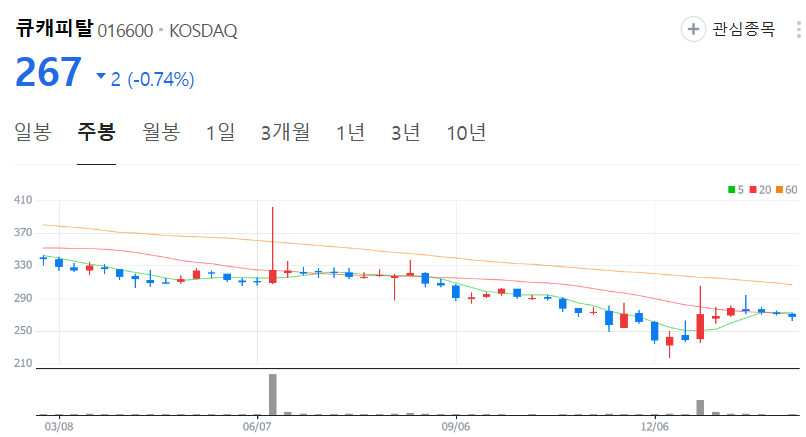Click the red 20-period moving average swatch
This screenshot has width=806, height=437.
pos(753,190)
